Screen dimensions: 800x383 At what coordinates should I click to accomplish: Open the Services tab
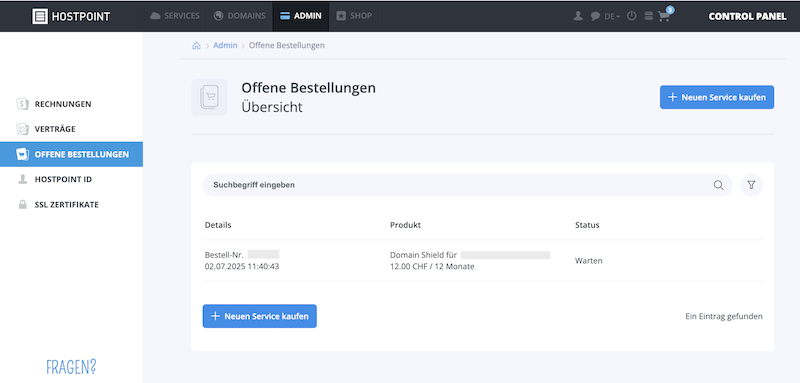click(175, 16)
